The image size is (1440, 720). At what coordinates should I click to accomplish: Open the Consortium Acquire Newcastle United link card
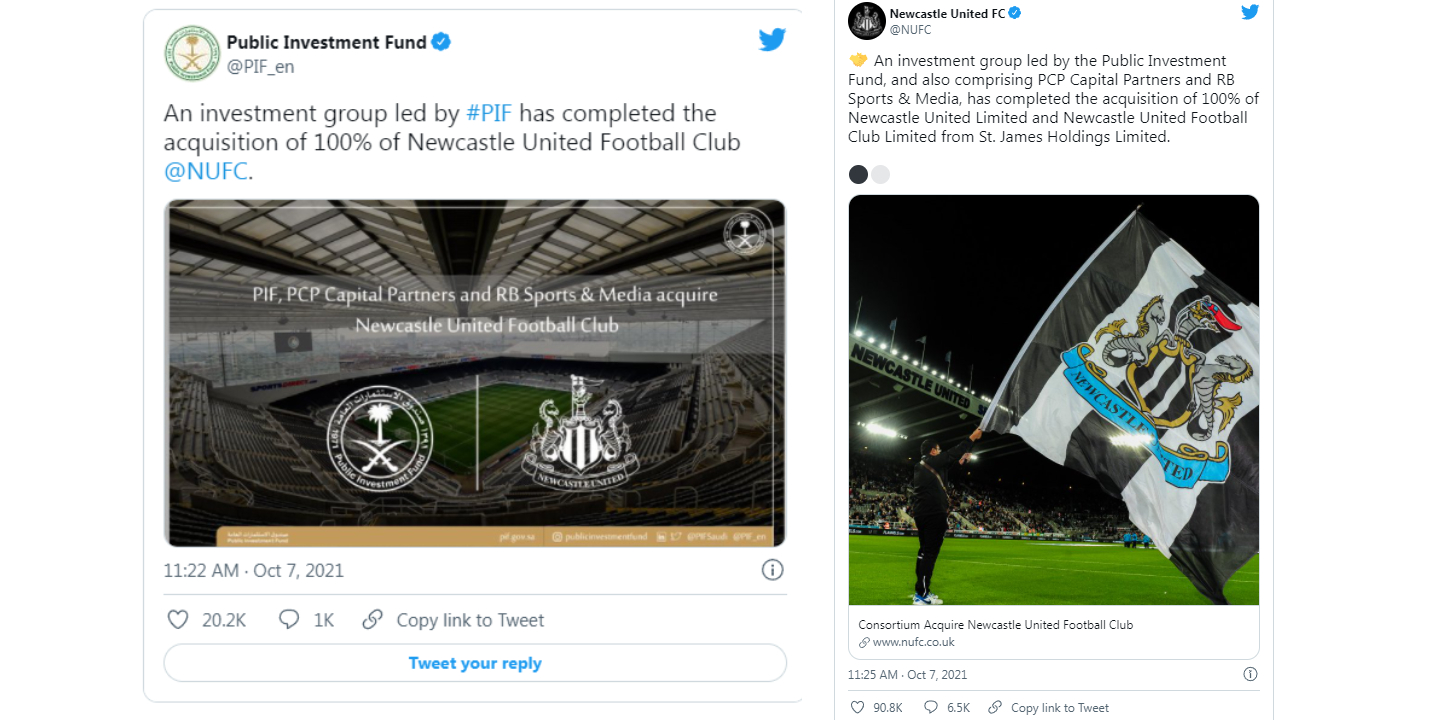[1053, 632]
